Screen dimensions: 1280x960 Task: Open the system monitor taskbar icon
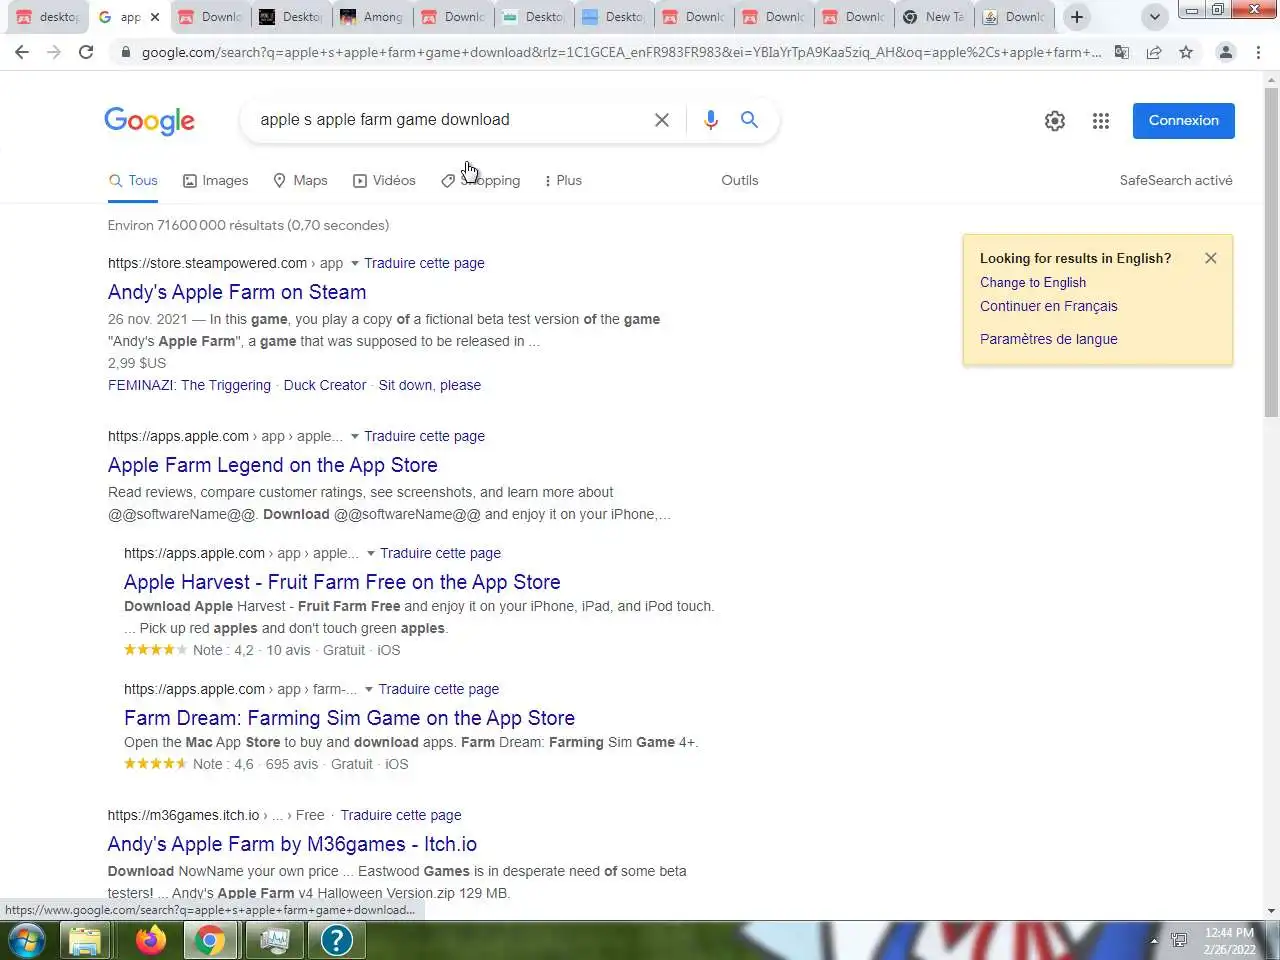tap(274, 940)
